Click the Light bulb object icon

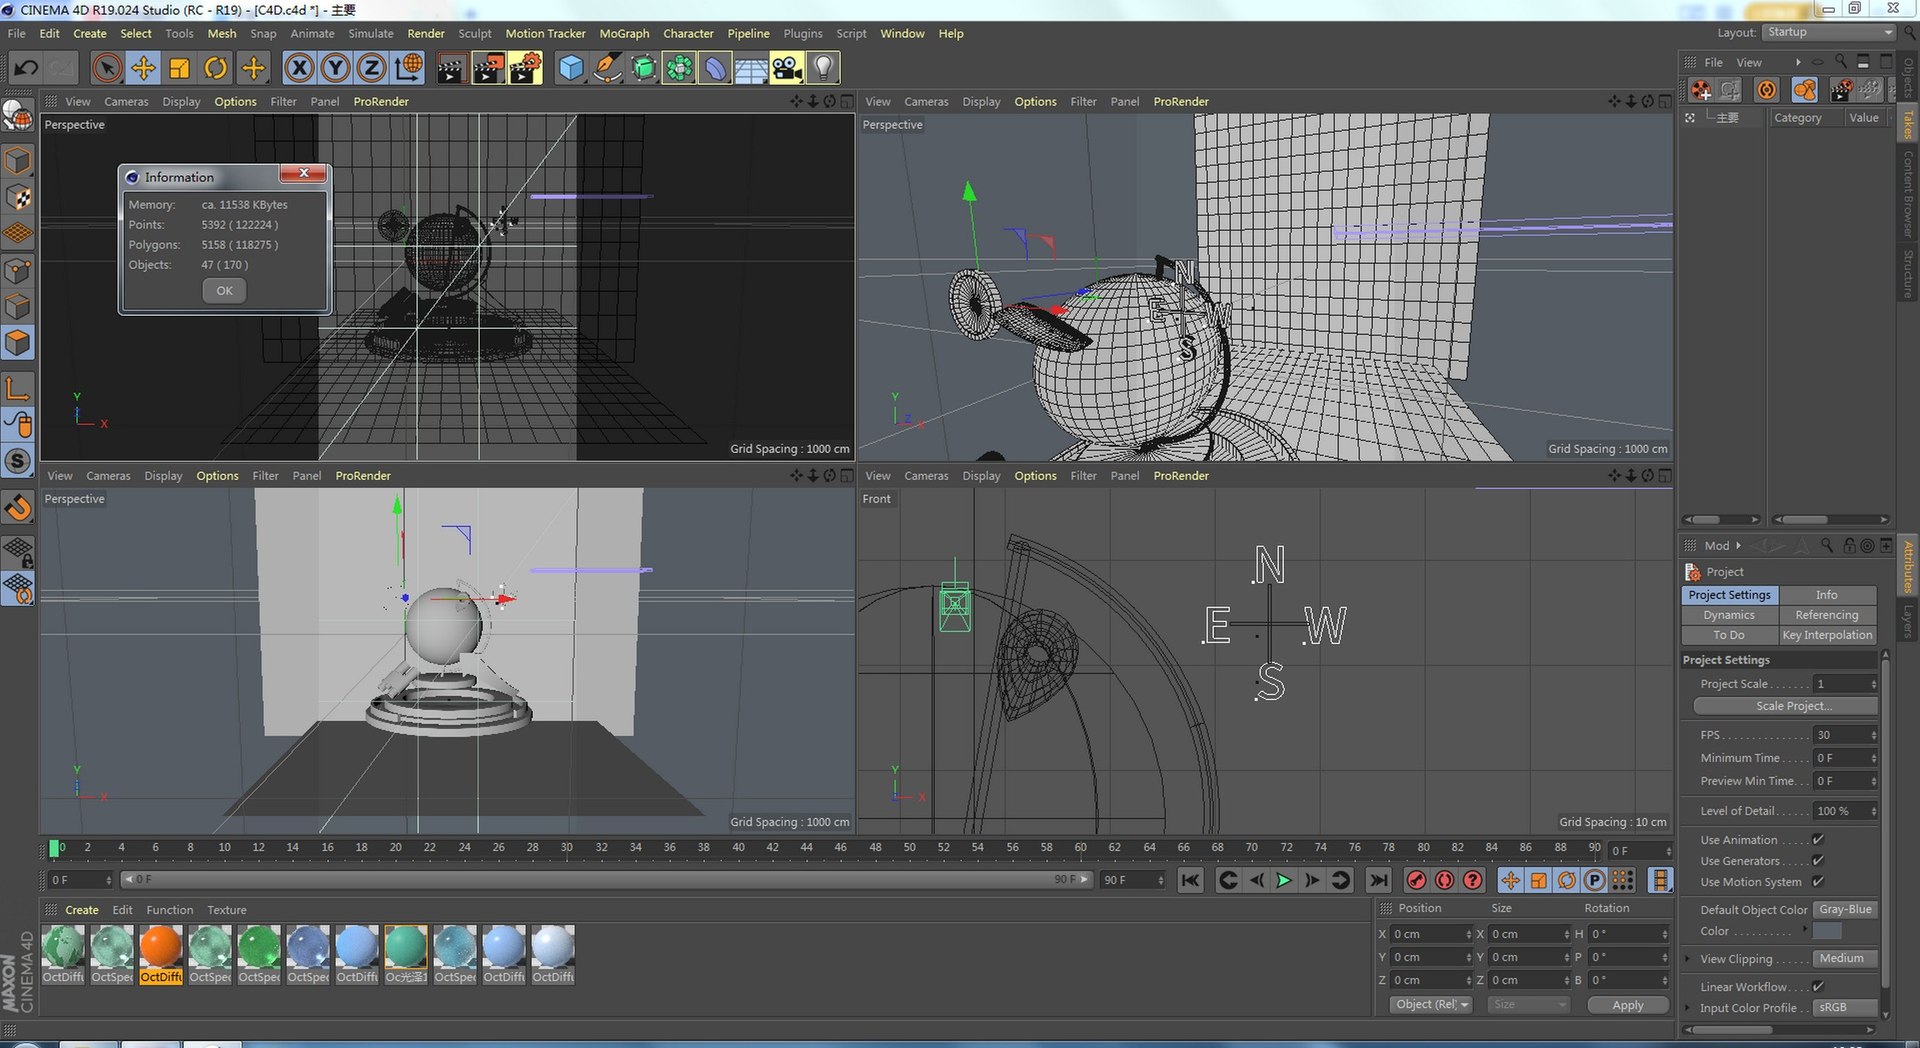pyautogui.click(x=823, y=68)
